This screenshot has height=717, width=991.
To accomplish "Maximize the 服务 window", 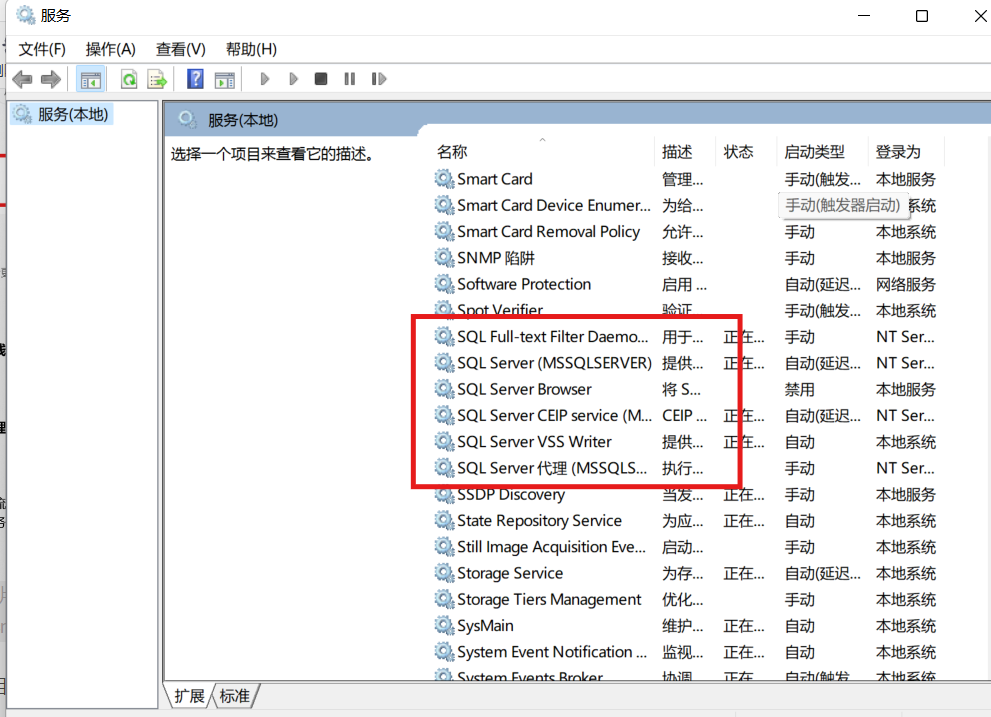I will (922, 16).
